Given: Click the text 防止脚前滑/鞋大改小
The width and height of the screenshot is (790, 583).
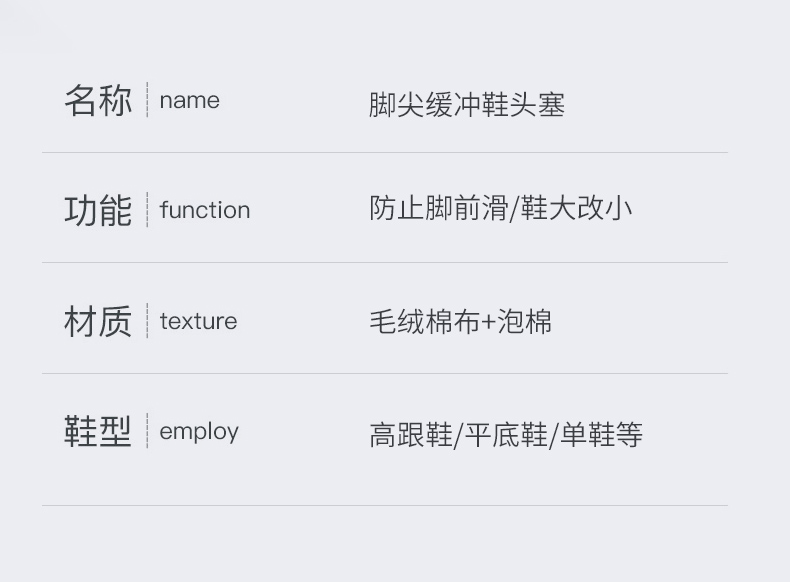Looking at the screenshot, I should tap(501, 209).
